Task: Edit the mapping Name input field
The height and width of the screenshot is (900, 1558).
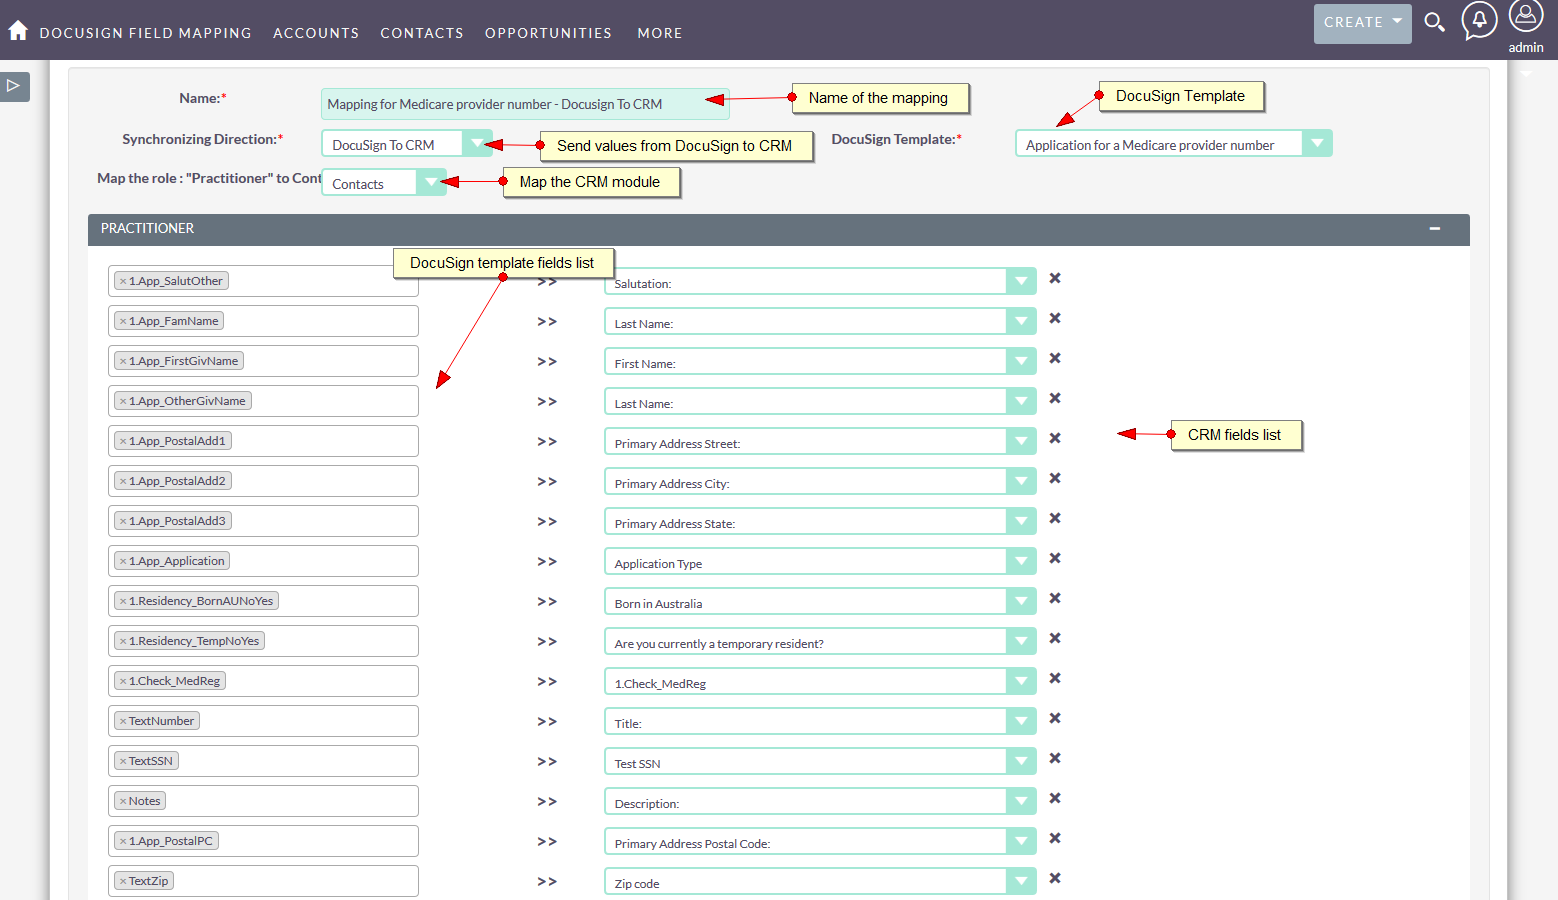Action: pyautogui.click(x=525, y=104)
